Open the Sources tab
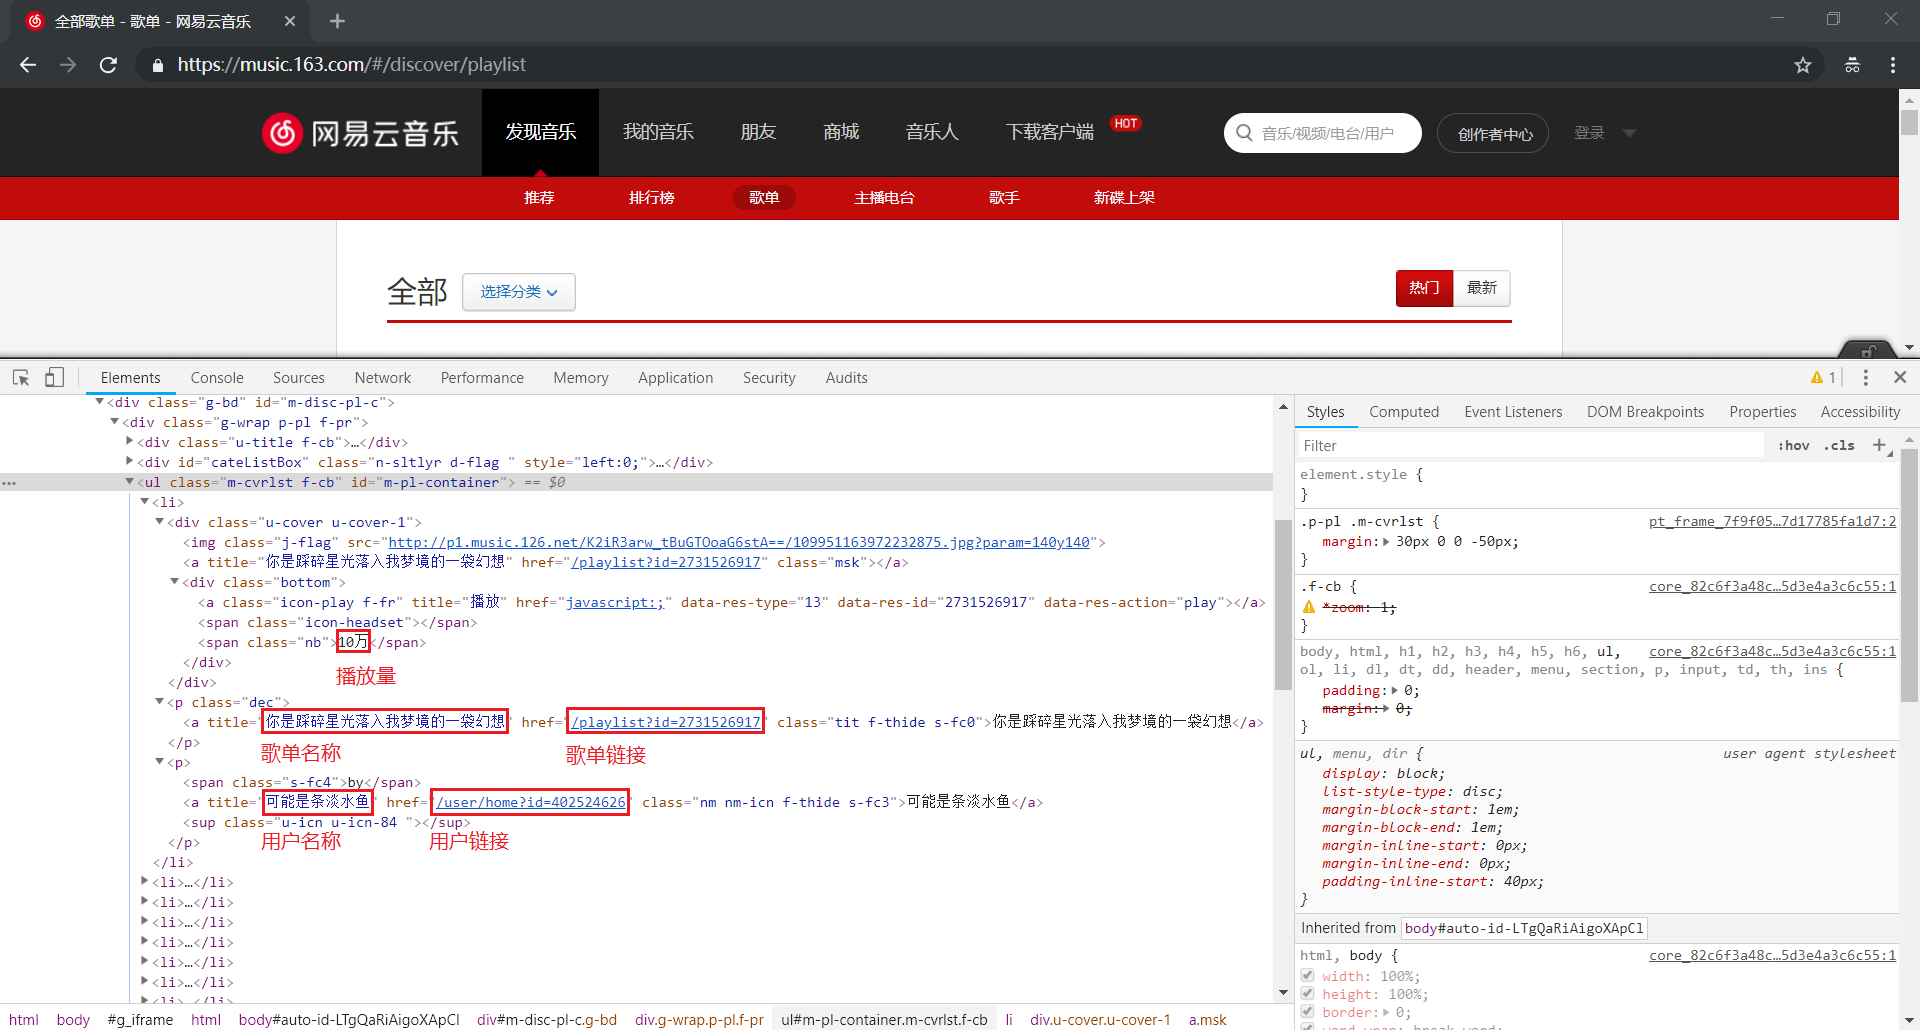The height and width of the screenshot is (1030, 1920). pyautogui.click(x=299, y=378)
